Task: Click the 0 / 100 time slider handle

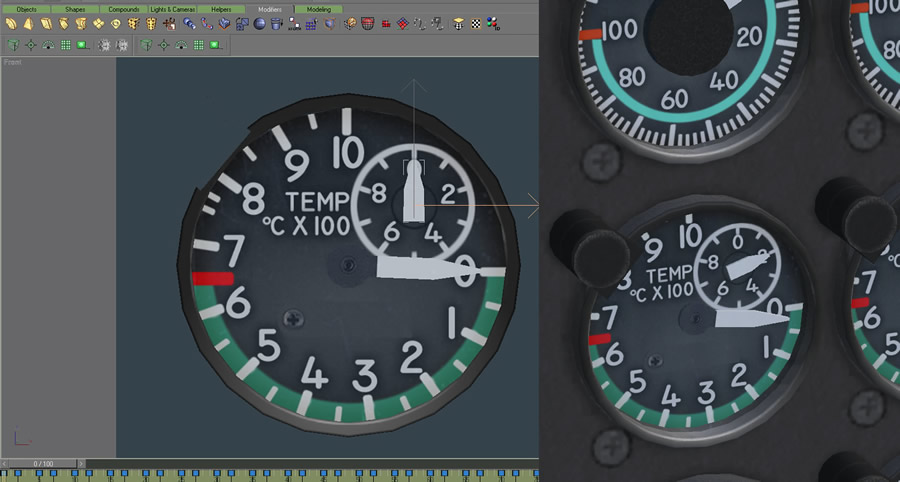Action: [43, 464]
